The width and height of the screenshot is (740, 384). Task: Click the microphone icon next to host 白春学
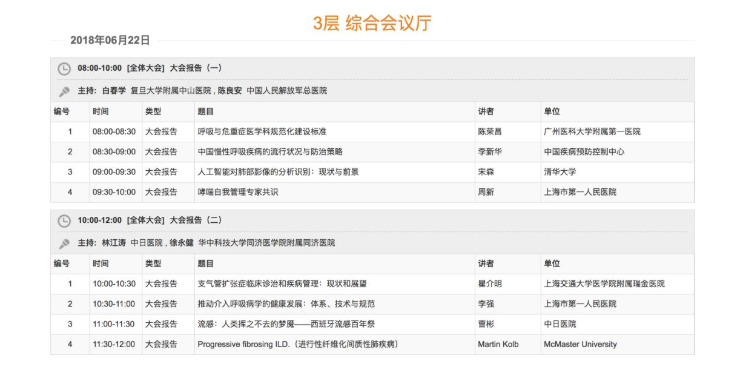click(x=64, y=91)
